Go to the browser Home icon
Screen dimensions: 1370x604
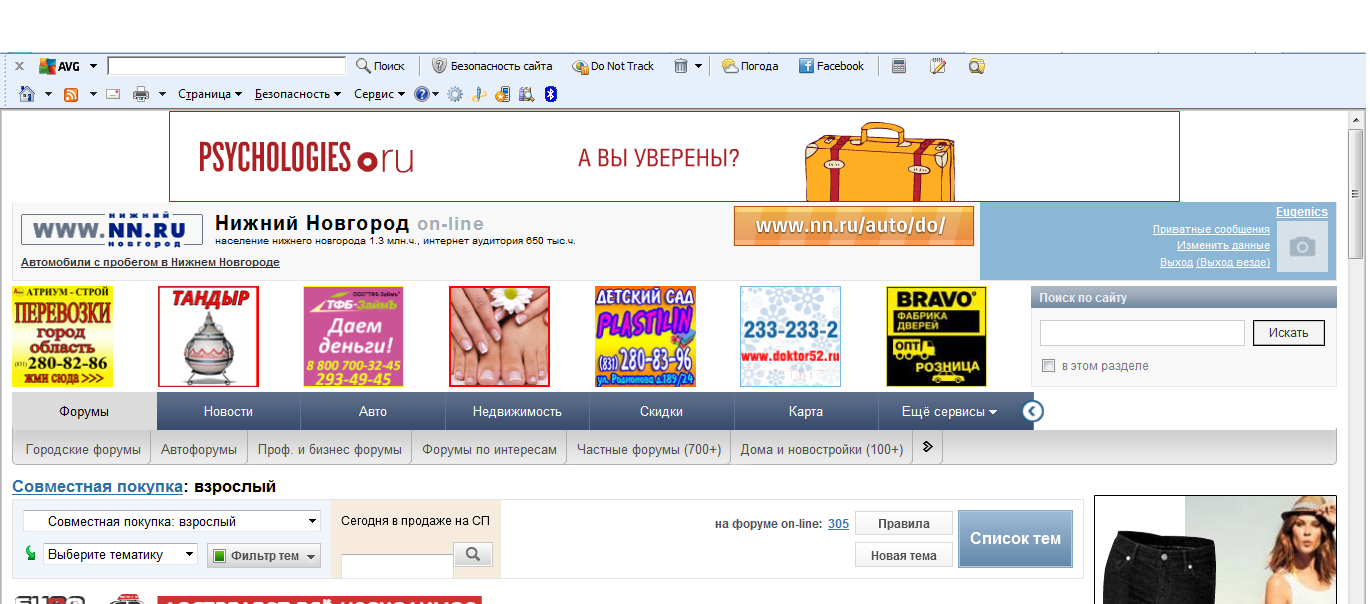pyautogui.click(x=27, y=94)
